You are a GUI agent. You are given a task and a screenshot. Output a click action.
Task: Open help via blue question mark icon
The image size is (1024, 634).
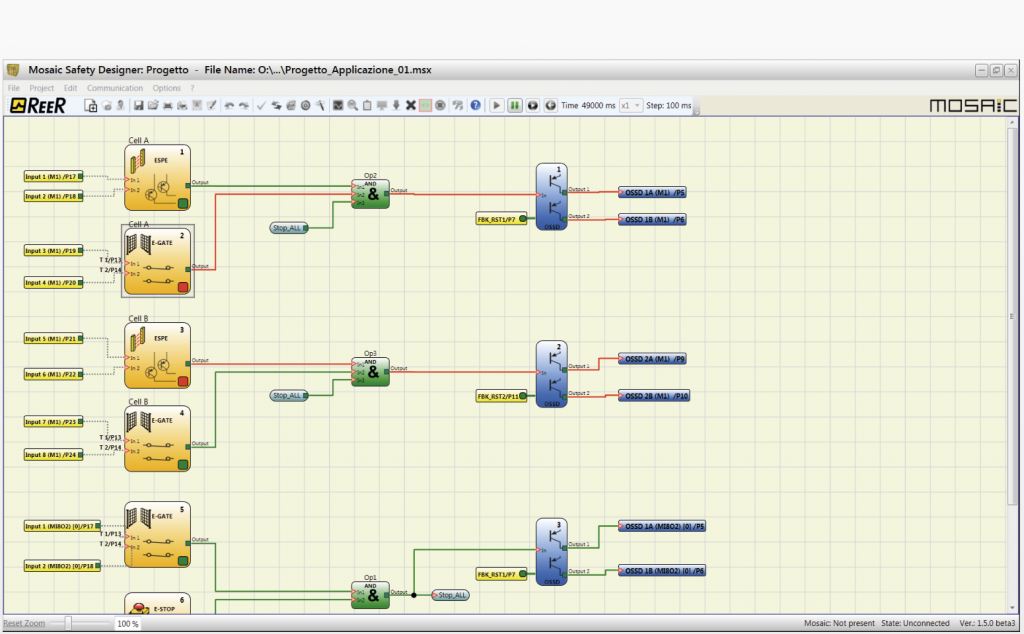pos(475,105)
